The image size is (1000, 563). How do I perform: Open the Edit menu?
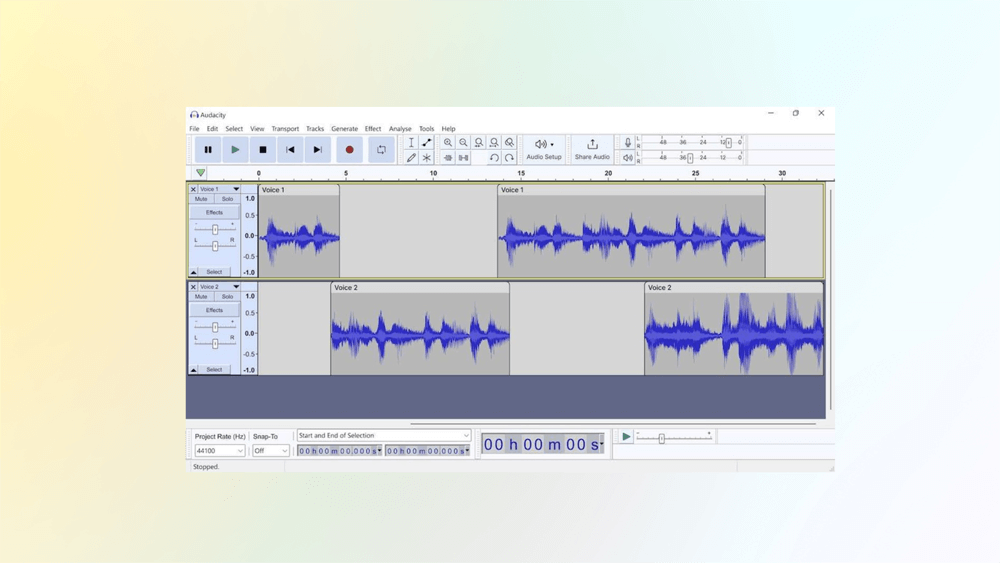point(212,129)
